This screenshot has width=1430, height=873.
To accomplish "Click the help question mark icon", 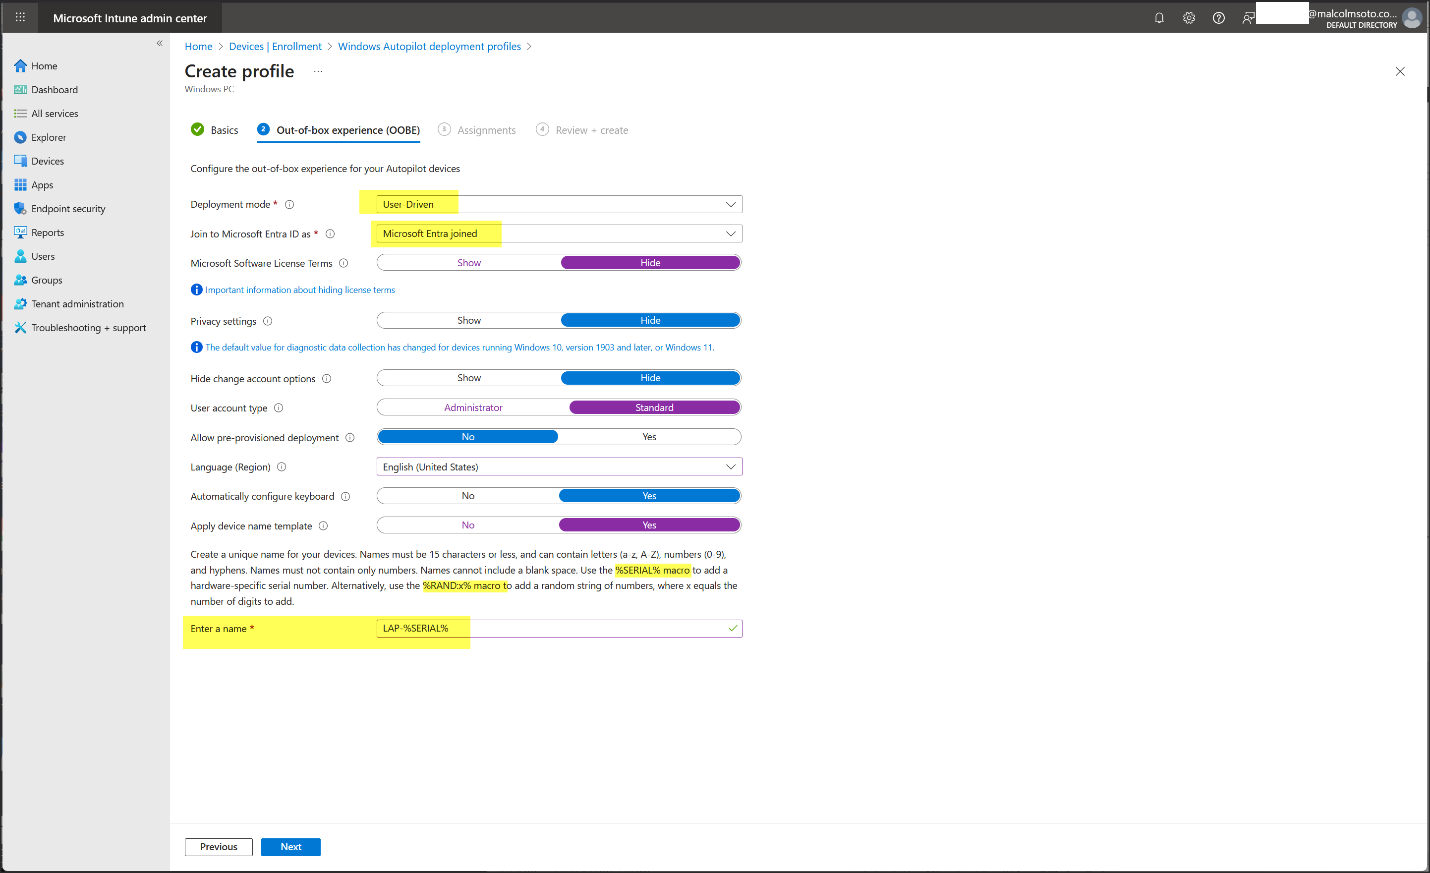I will pyautogui.click(x=1218, y=18).
